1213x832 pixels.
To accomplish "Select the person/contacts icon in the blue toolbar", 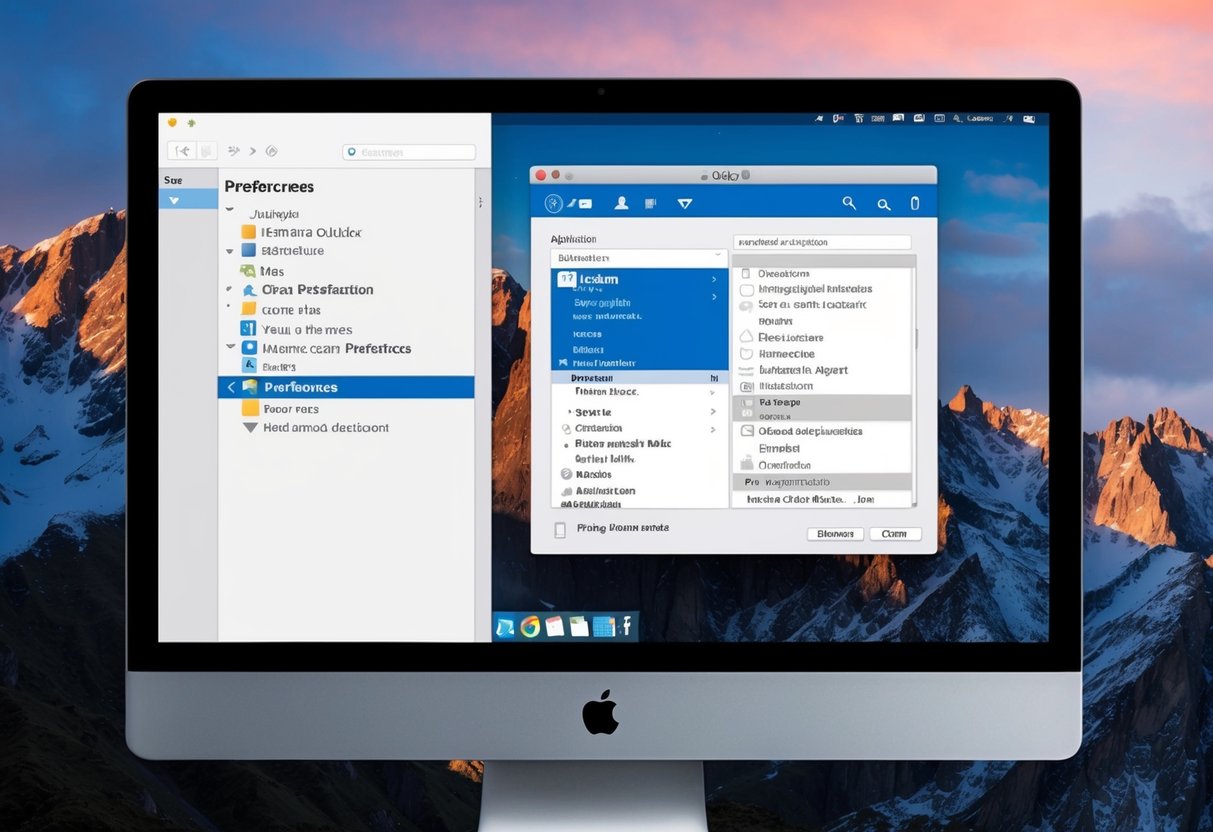I will point(622,202).
